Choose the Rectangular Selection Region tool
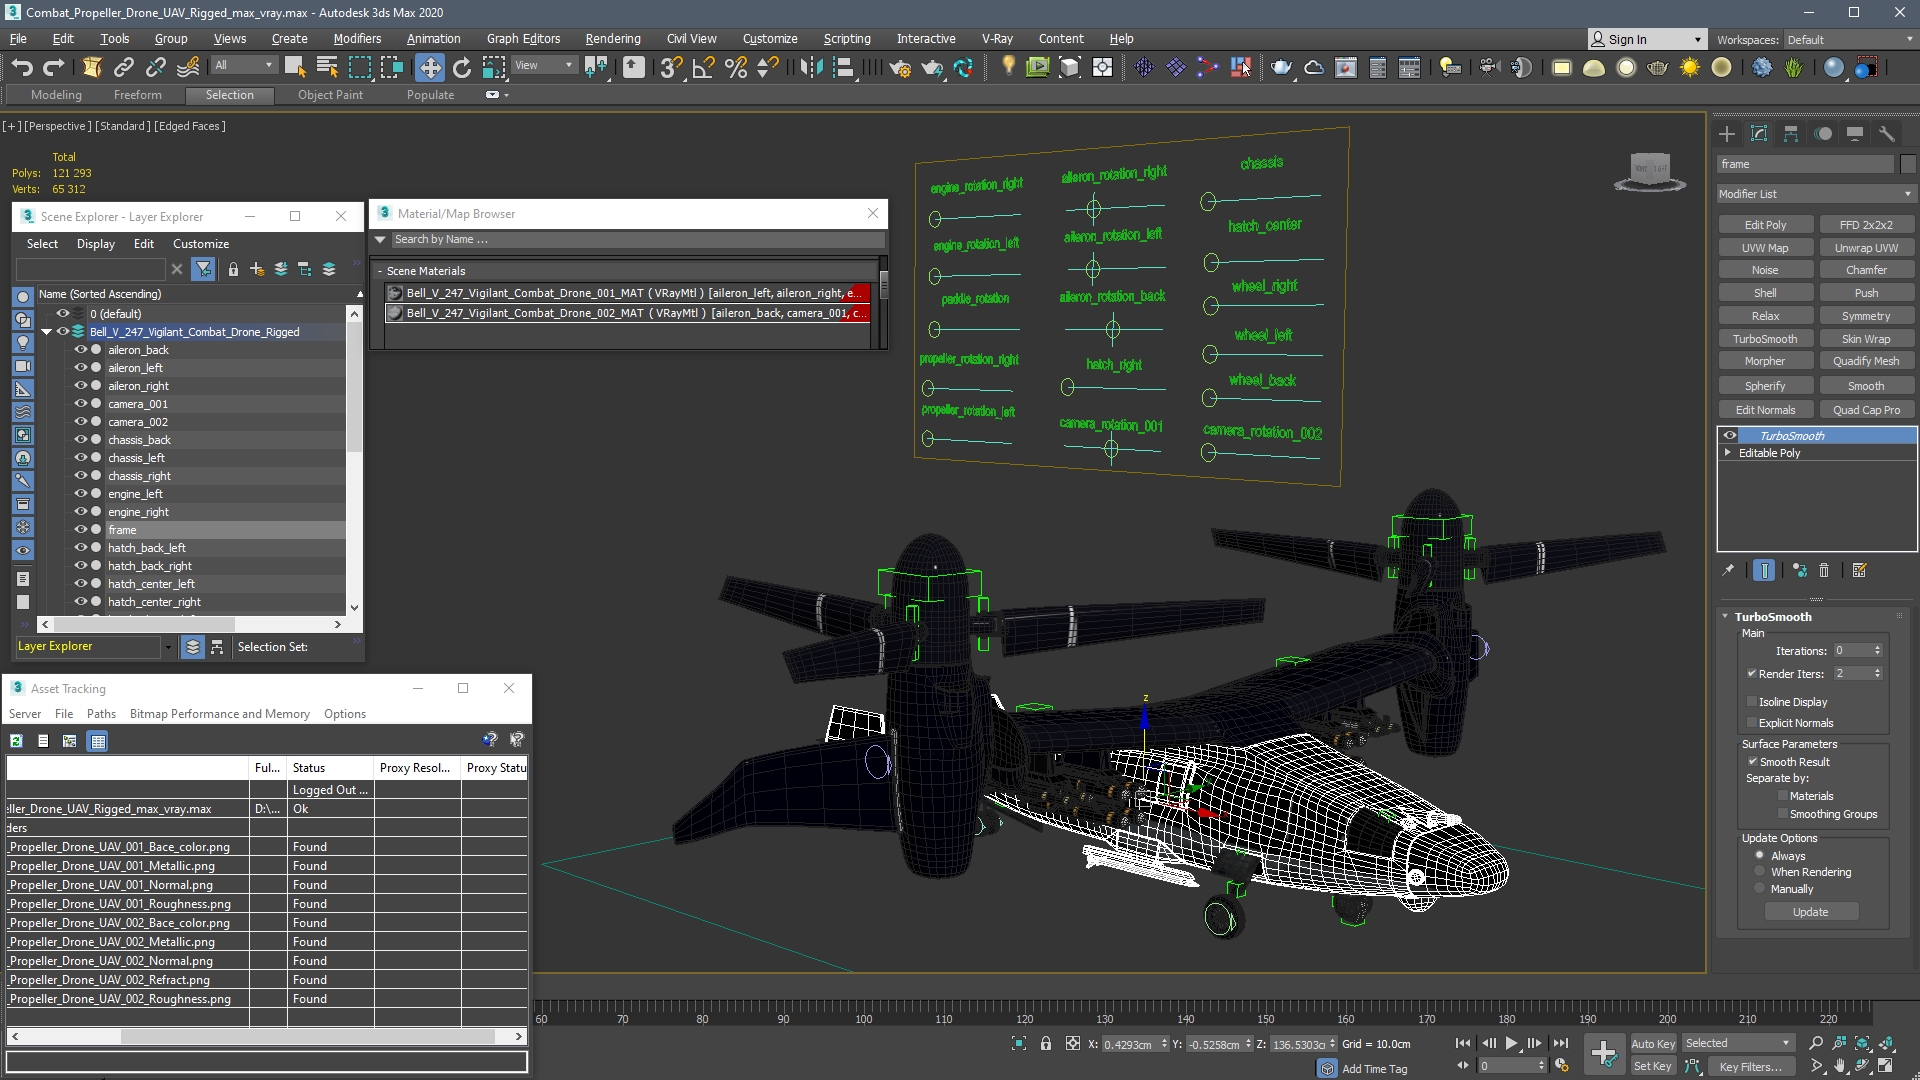The height and width of the screenshot is (1080, 1920). (360, 68)
